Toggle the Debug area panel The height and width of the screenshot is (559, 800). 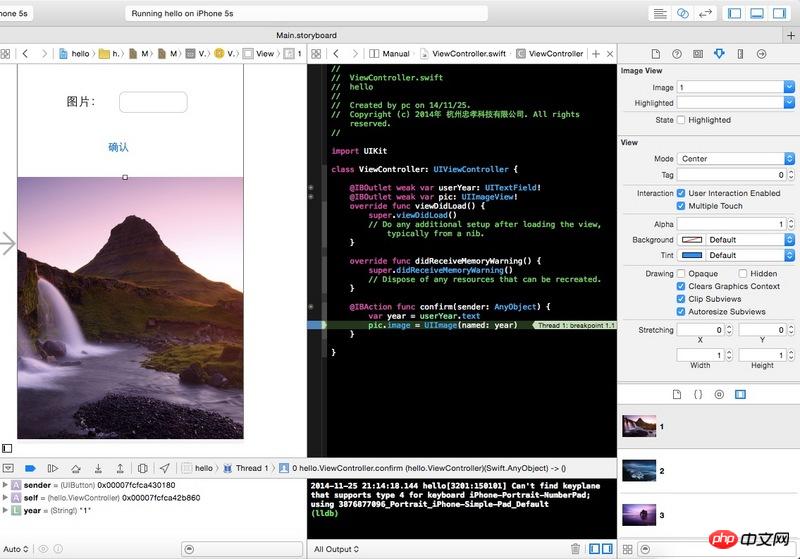click(757, 14)
